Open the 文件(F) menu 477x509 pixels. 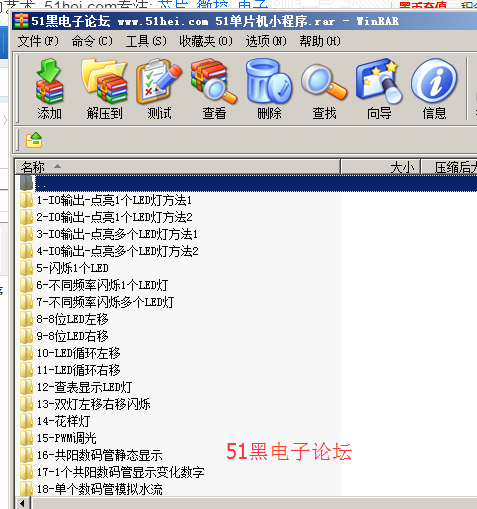point(38,41)
